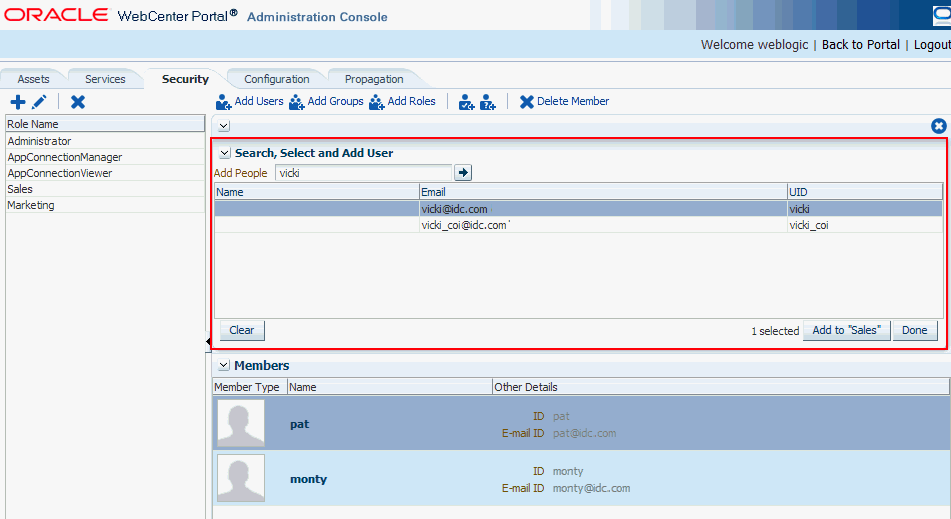Image resolution: width=951 pixels, height=519 pixels.
Task: Select the AppConnectionViewer role
Action: [106, 173]
